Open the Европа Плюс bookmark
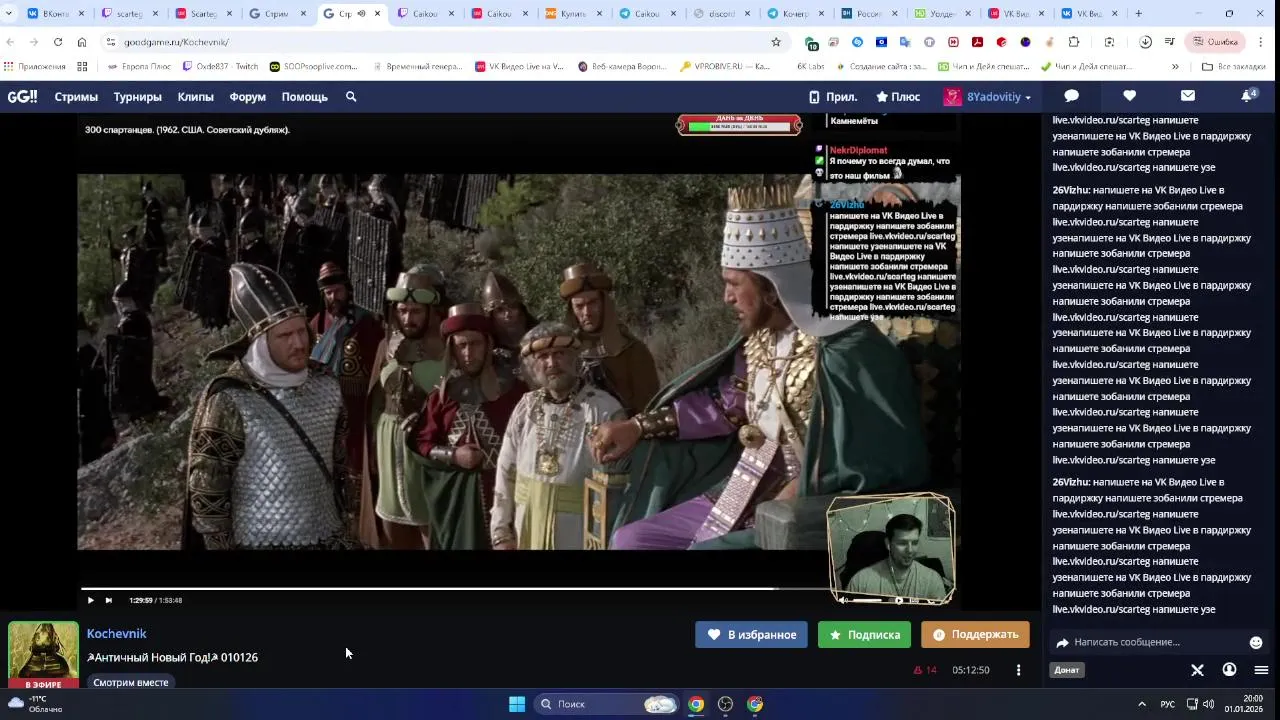 [138, 67]
